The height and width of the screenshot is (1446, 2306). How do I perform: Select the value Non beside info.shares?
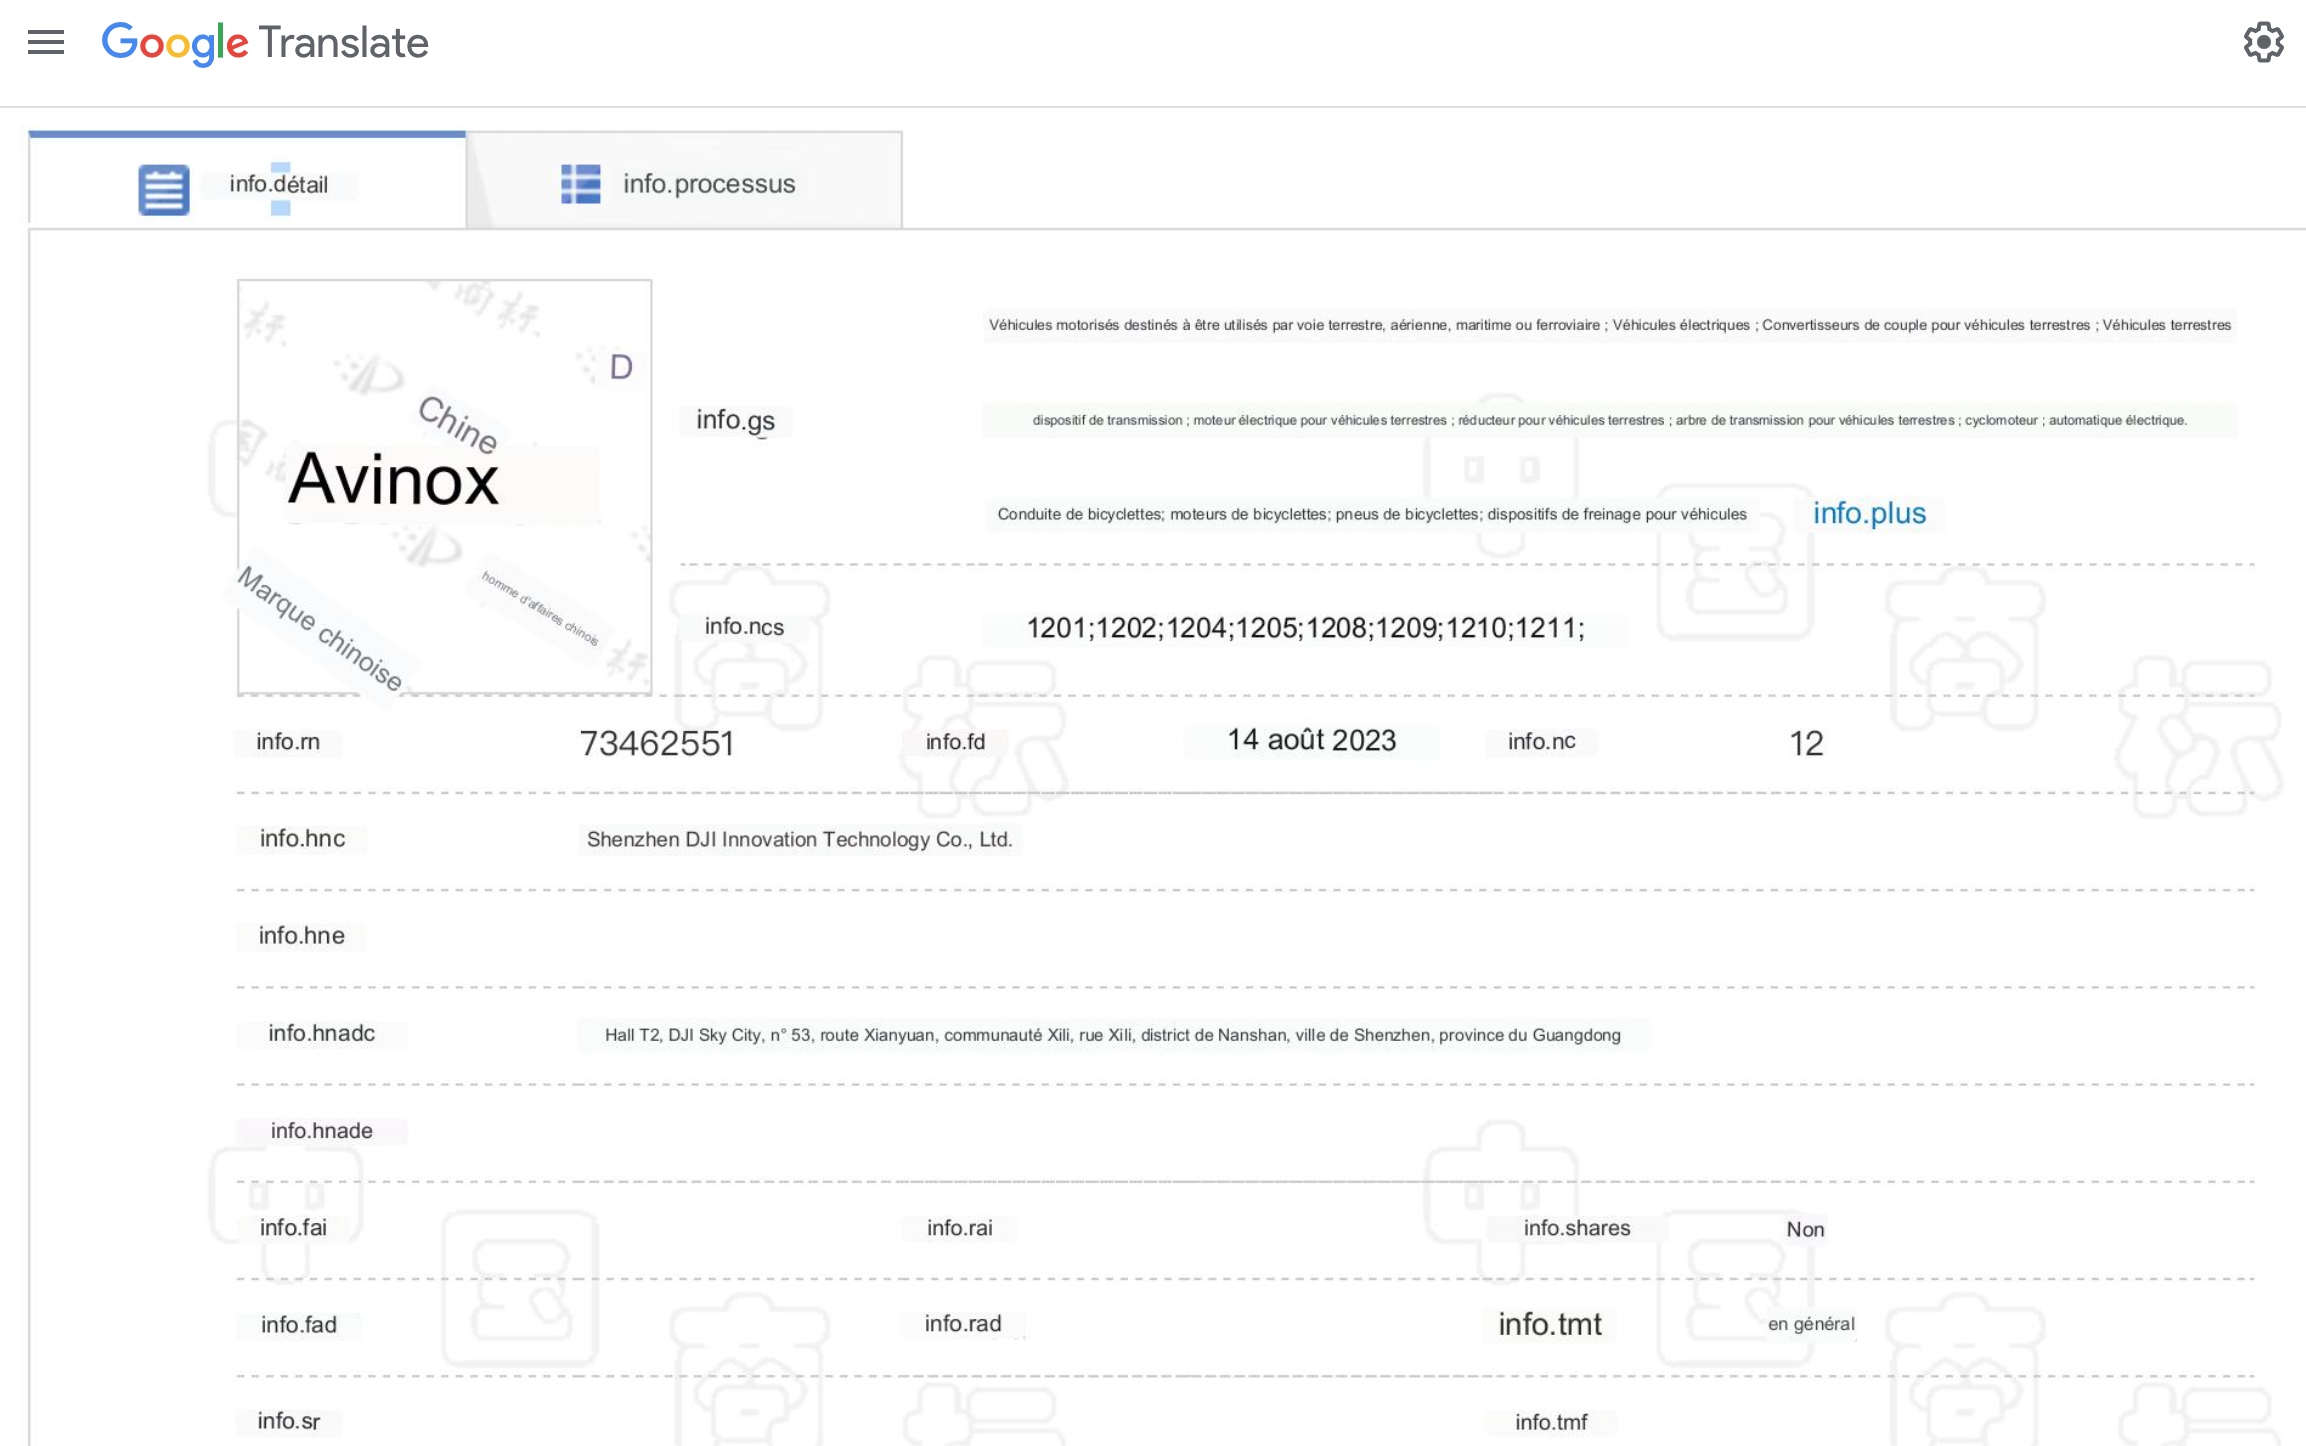(1805, 1229)
